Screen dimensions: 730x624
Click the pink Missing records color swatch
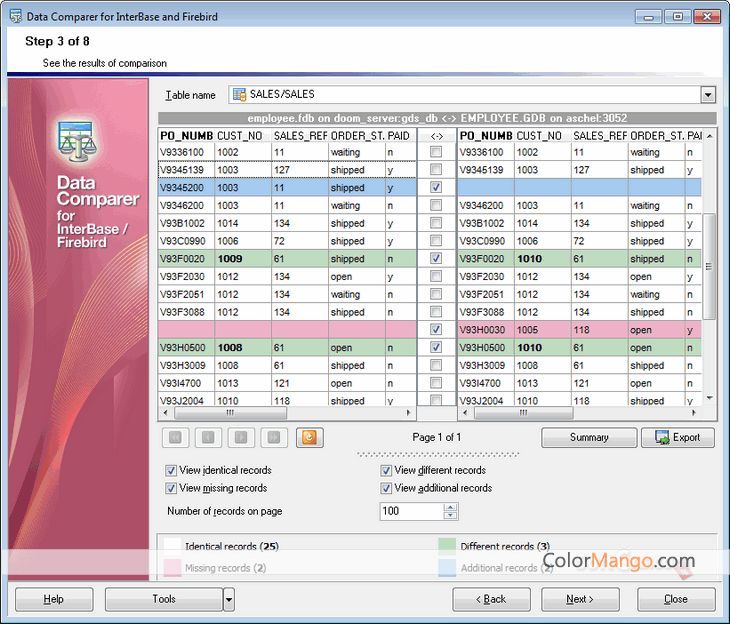click(172, 568)
